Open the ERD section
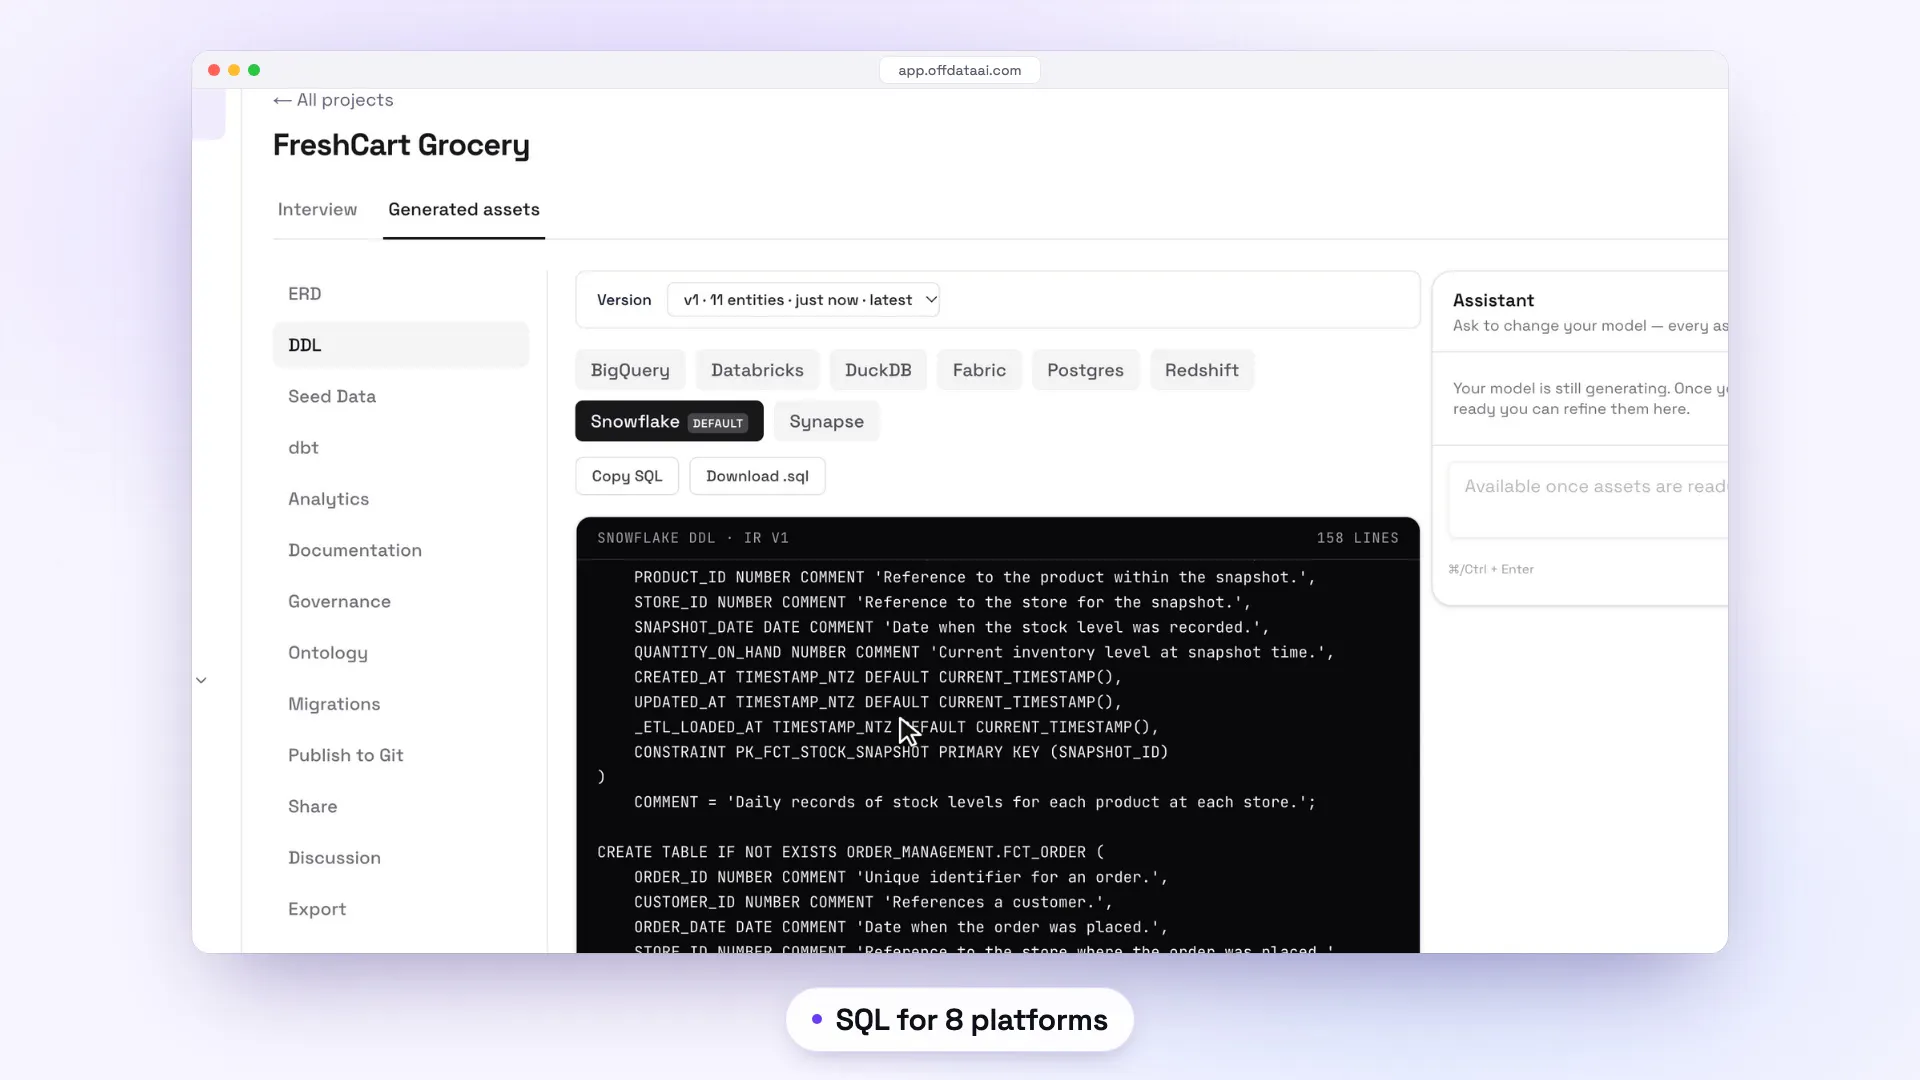This screenshot has height=1080, width=1920. [400, 294]
